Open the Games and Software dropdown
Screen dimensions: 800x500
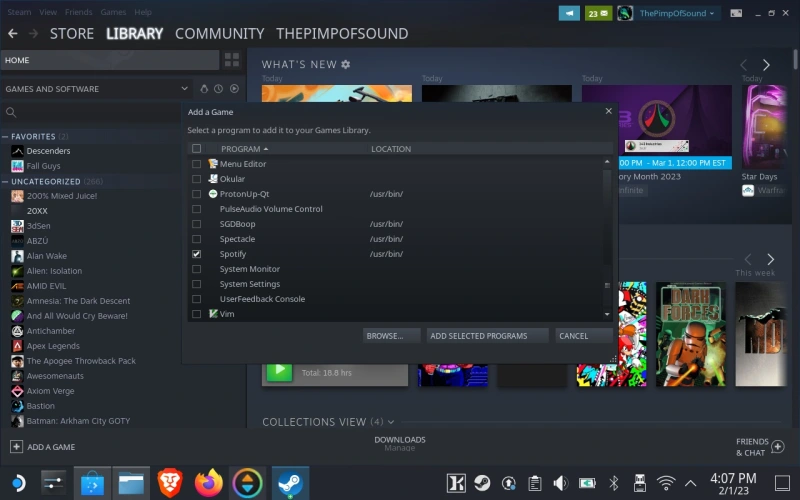coord(184,89)
